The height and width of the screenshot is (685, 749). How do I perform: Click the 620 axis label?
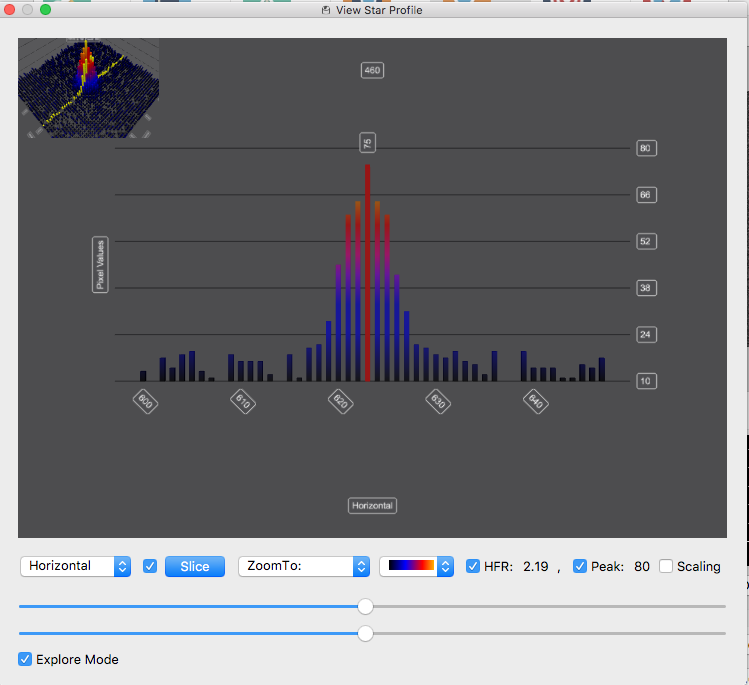coord(341,401)
